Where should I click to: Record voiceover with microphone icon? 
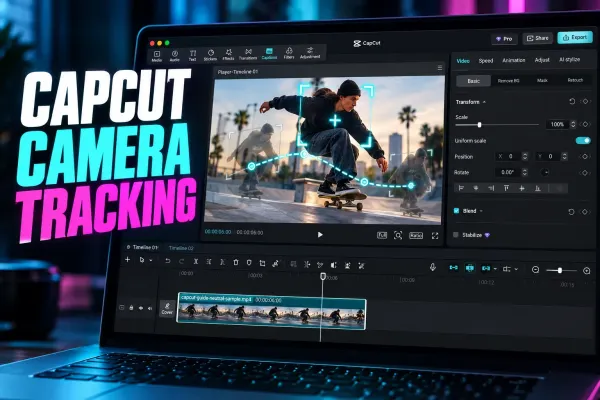coord(433,267)
